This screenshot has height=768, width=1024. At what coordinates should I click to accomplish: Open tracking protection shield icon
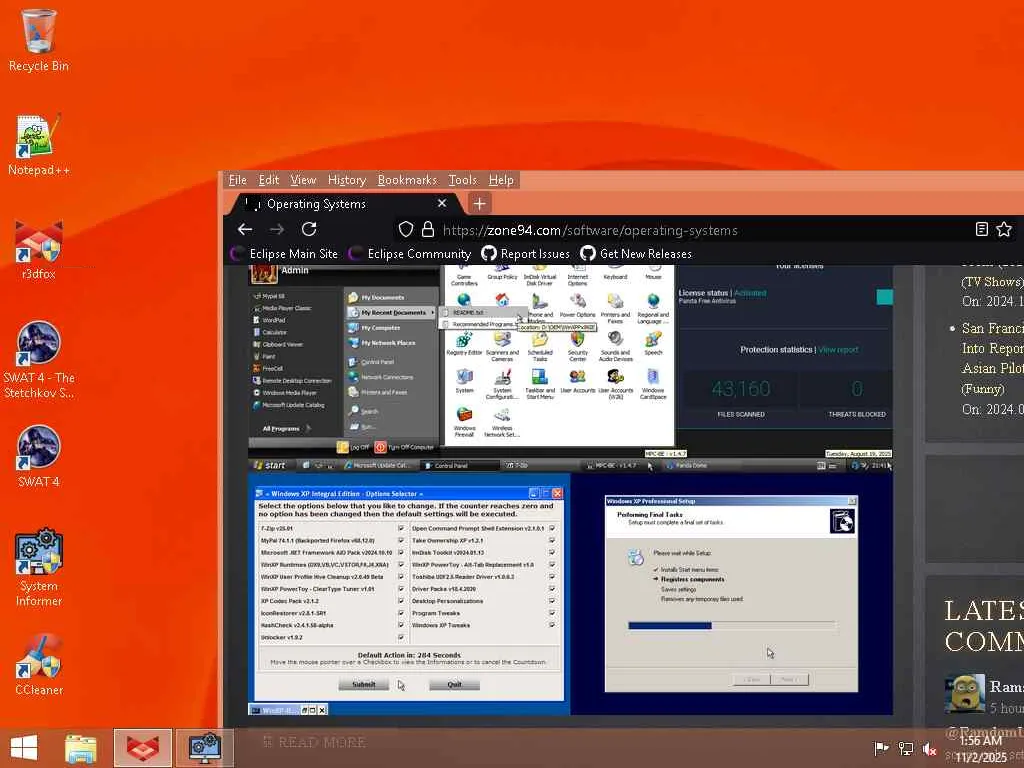click(406, 229)
